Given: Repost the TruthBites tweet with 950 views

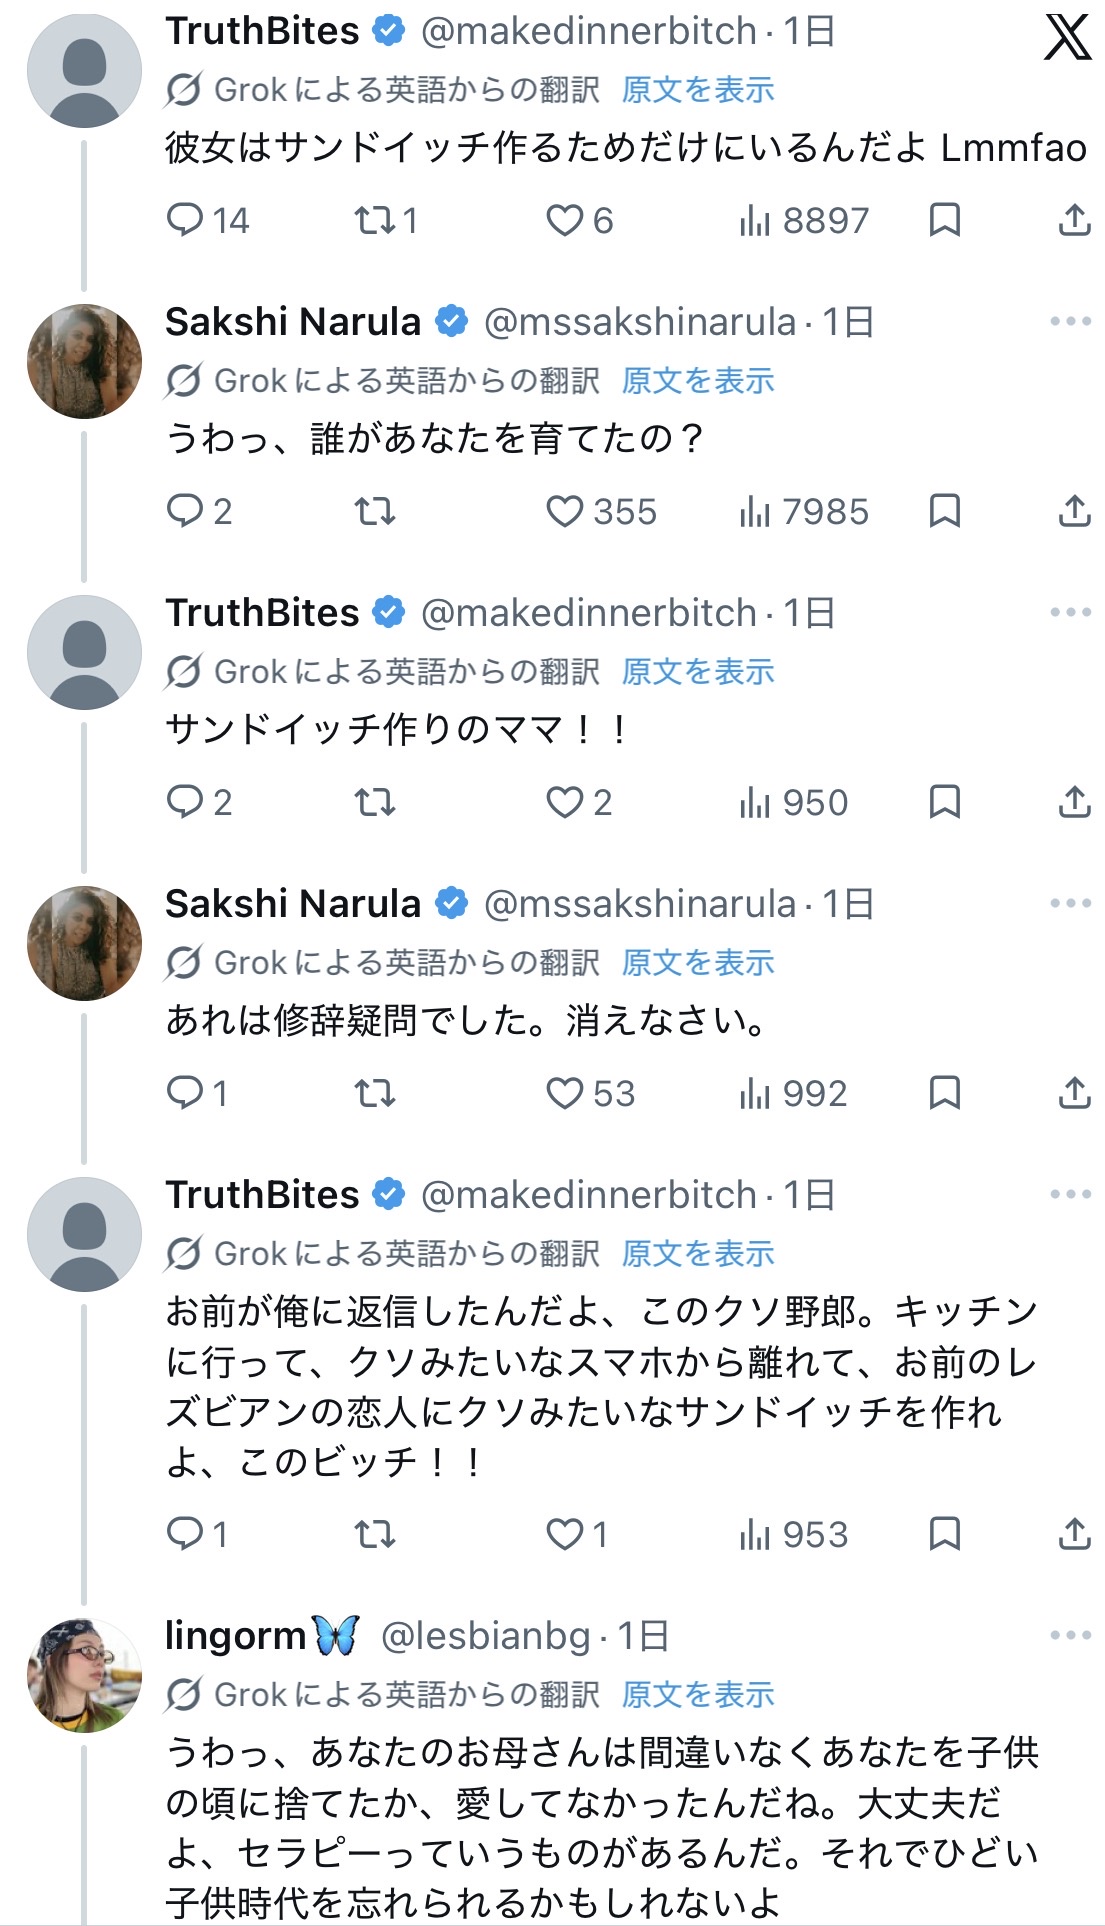Looking at the screenshot, I should pos(375,802).
